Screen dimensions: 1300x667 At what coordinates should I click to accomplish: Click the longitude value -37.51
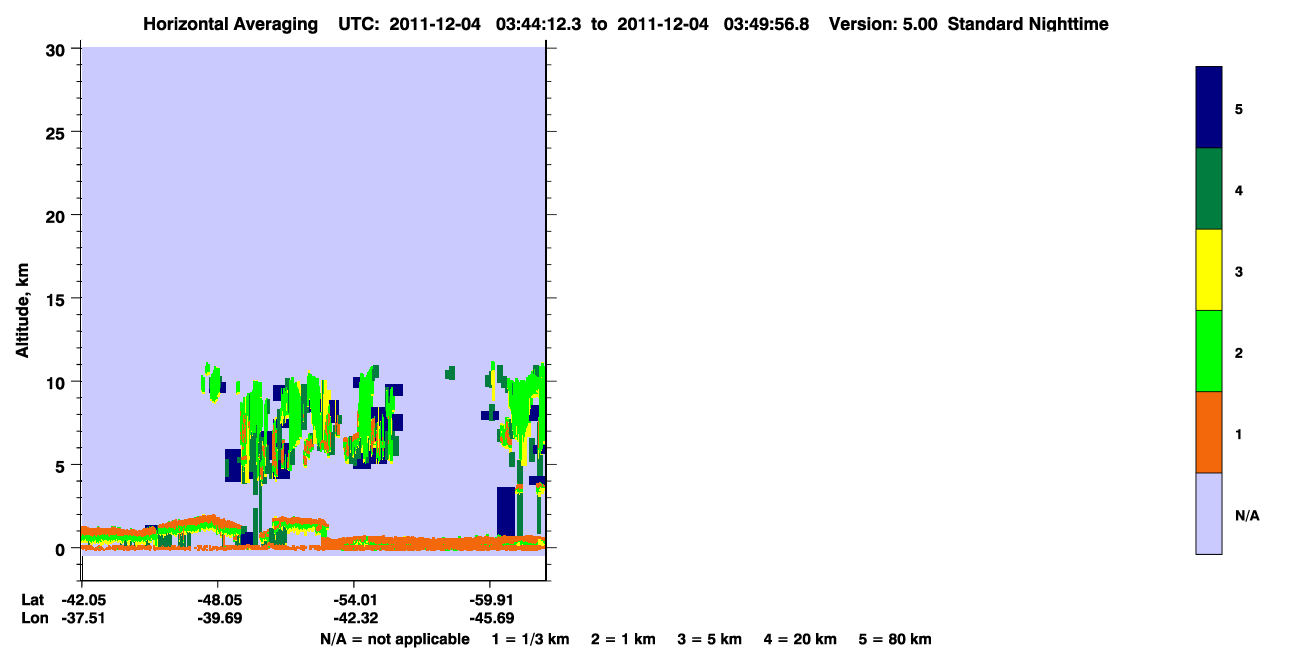tap(82, 619)
